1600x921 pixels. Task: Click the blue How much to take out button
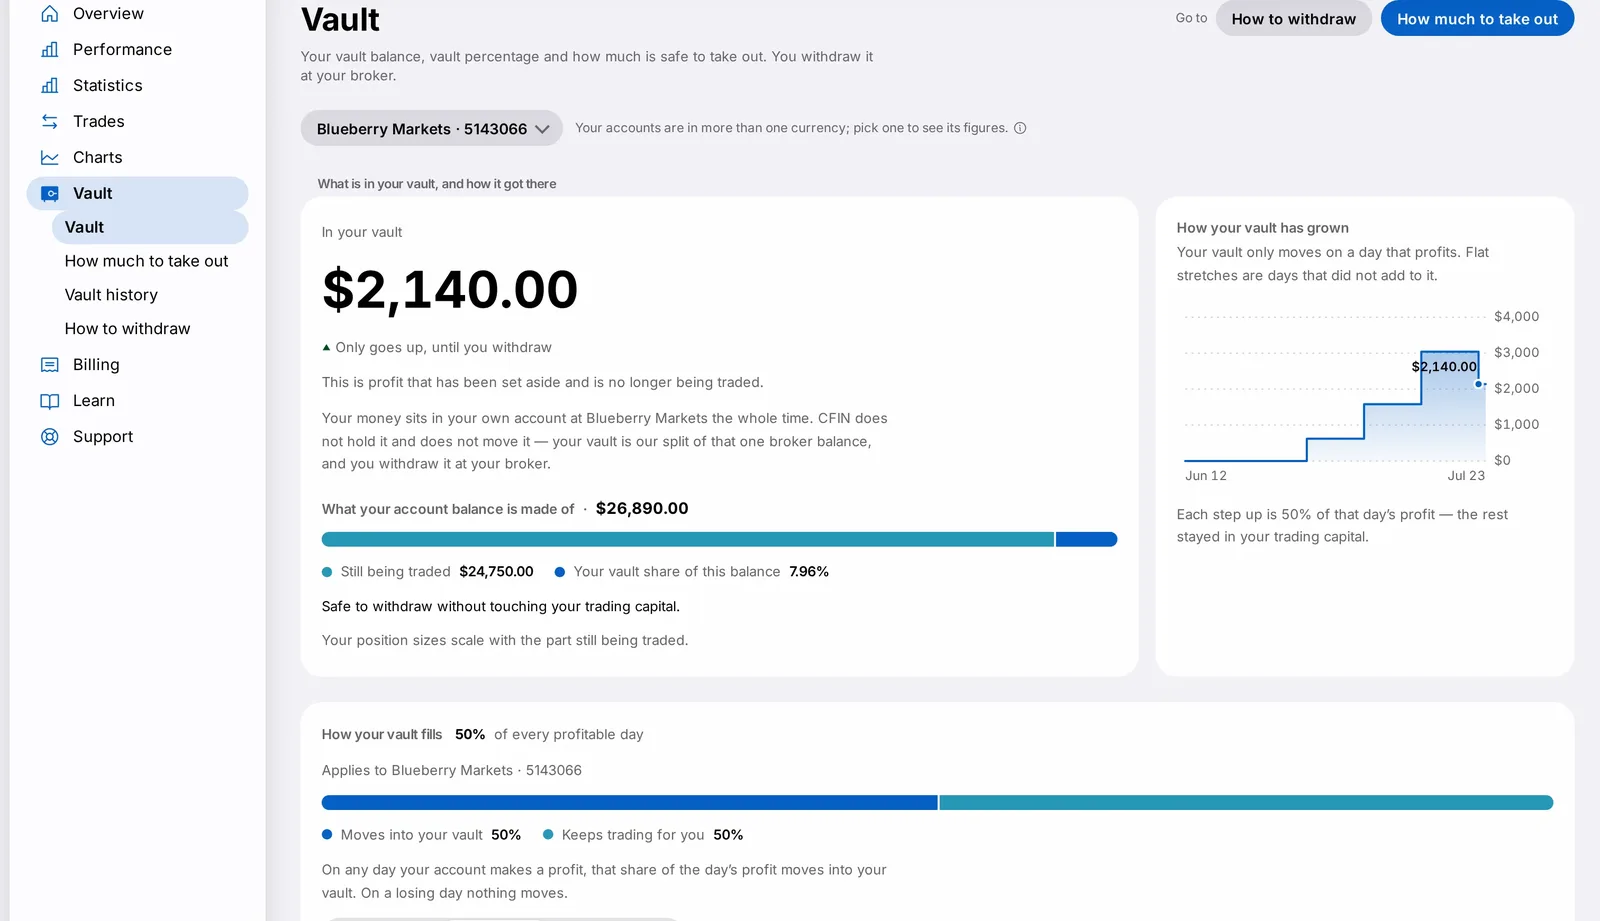(1477, 19)
